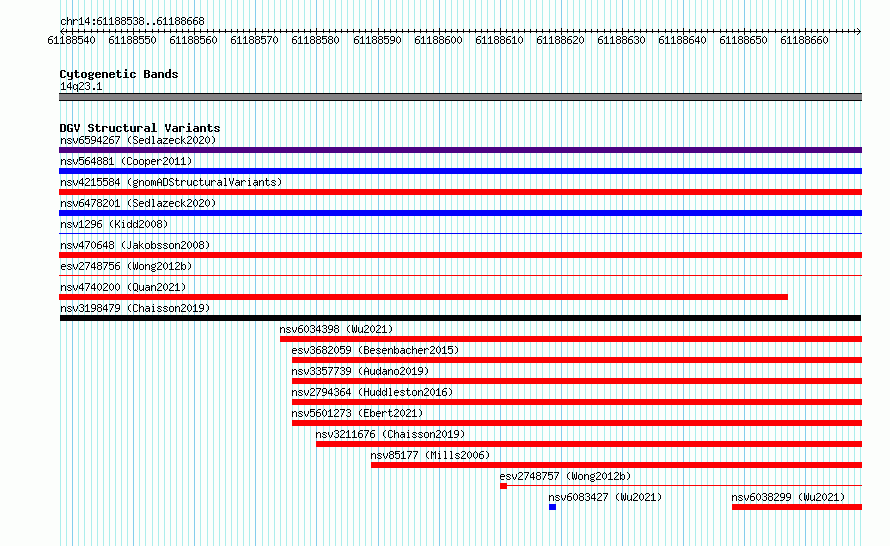Click the gray 14q23.1 cytogenetic band bar
Screen dimensions: 890x546
coord(460,97)
